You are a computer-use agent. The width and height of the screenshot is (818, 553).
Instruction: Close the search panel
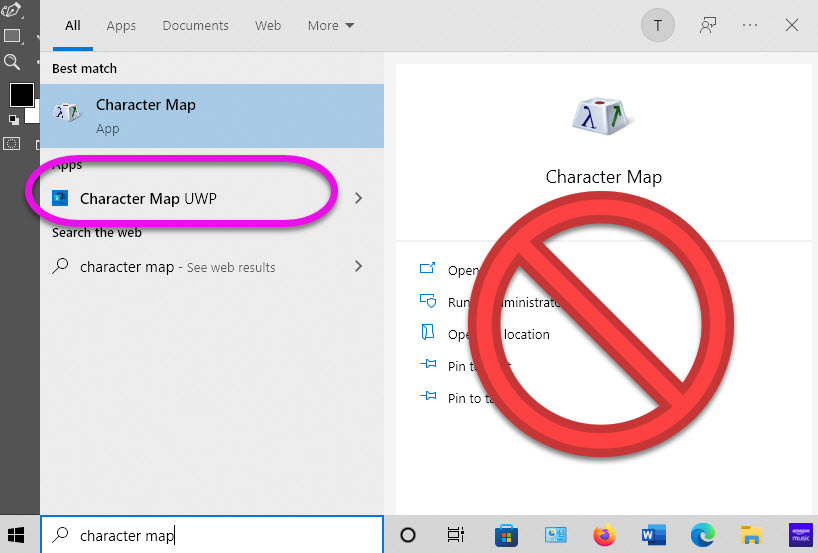pyautogui.click(x=791, y=25)
